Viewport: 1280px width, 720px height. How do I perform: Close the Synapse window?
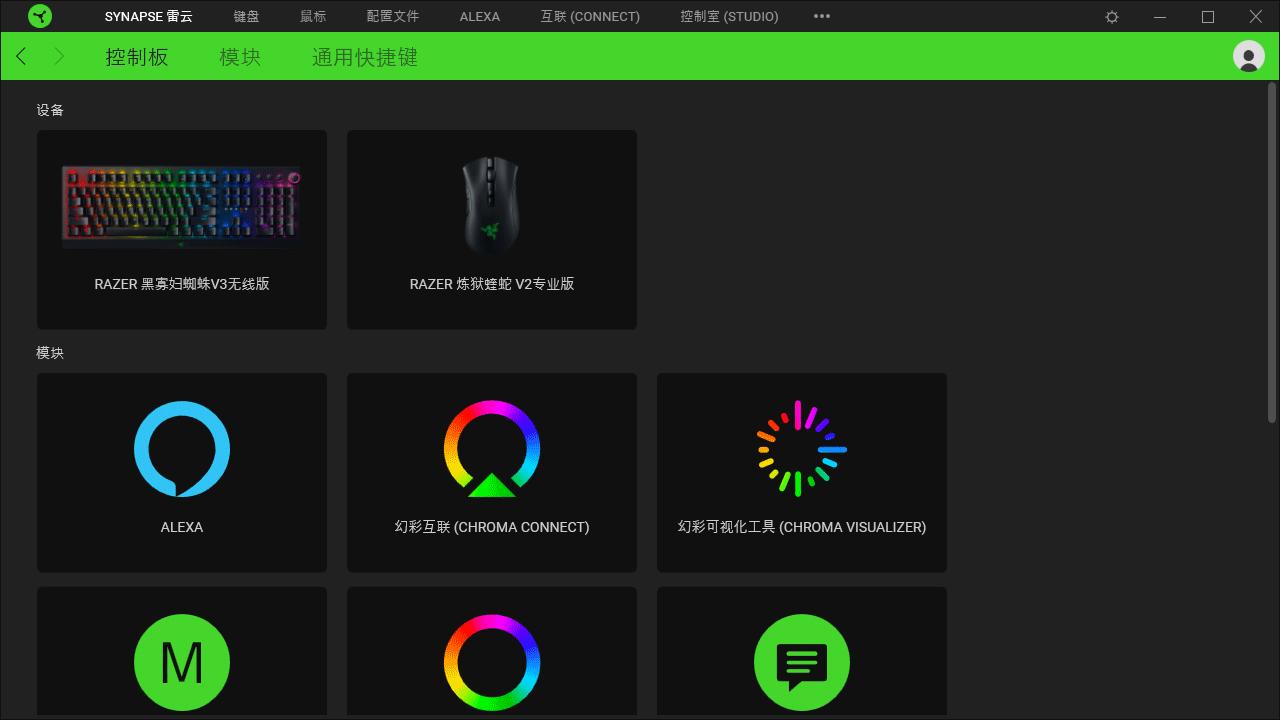(1256, 17)
